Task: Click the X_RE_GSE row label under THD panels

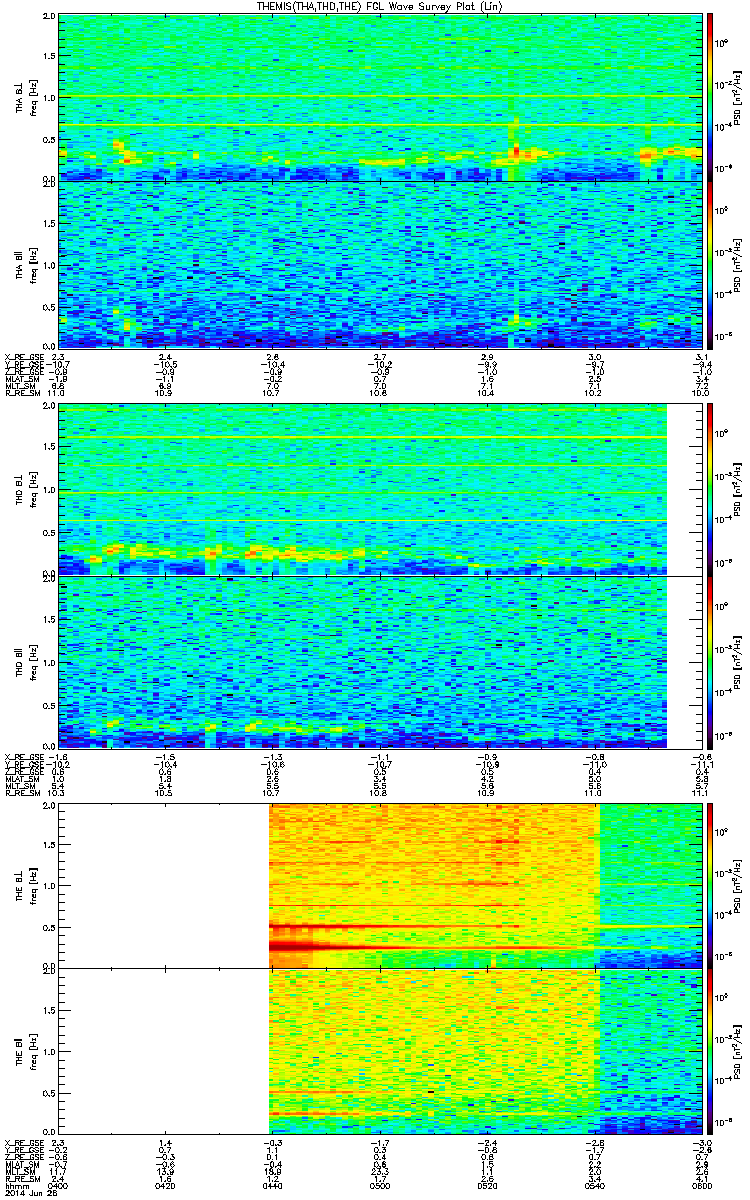Action: (x=24, y=755)
